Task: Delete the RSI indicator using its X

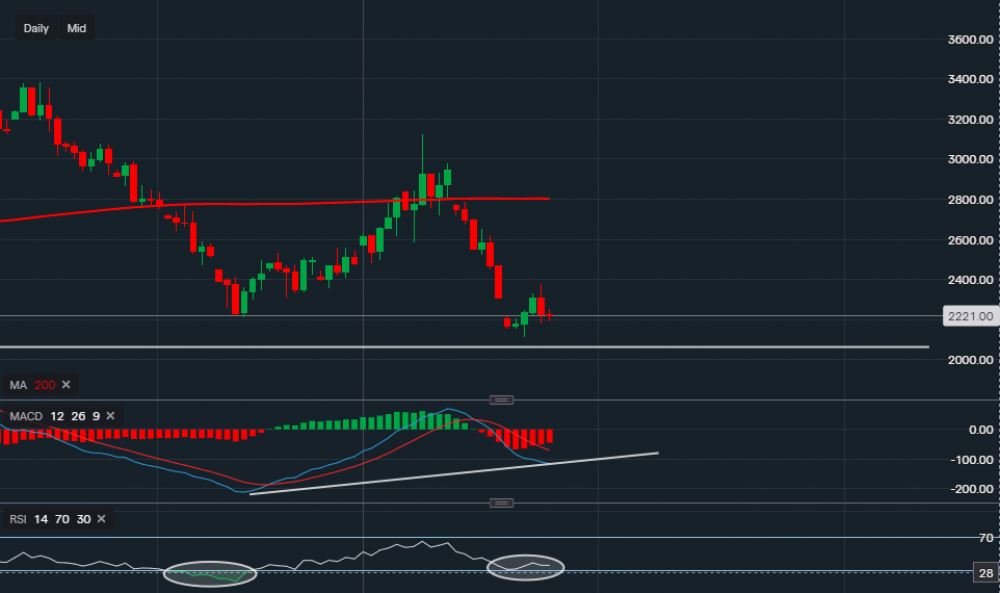Action: point(100,519)
